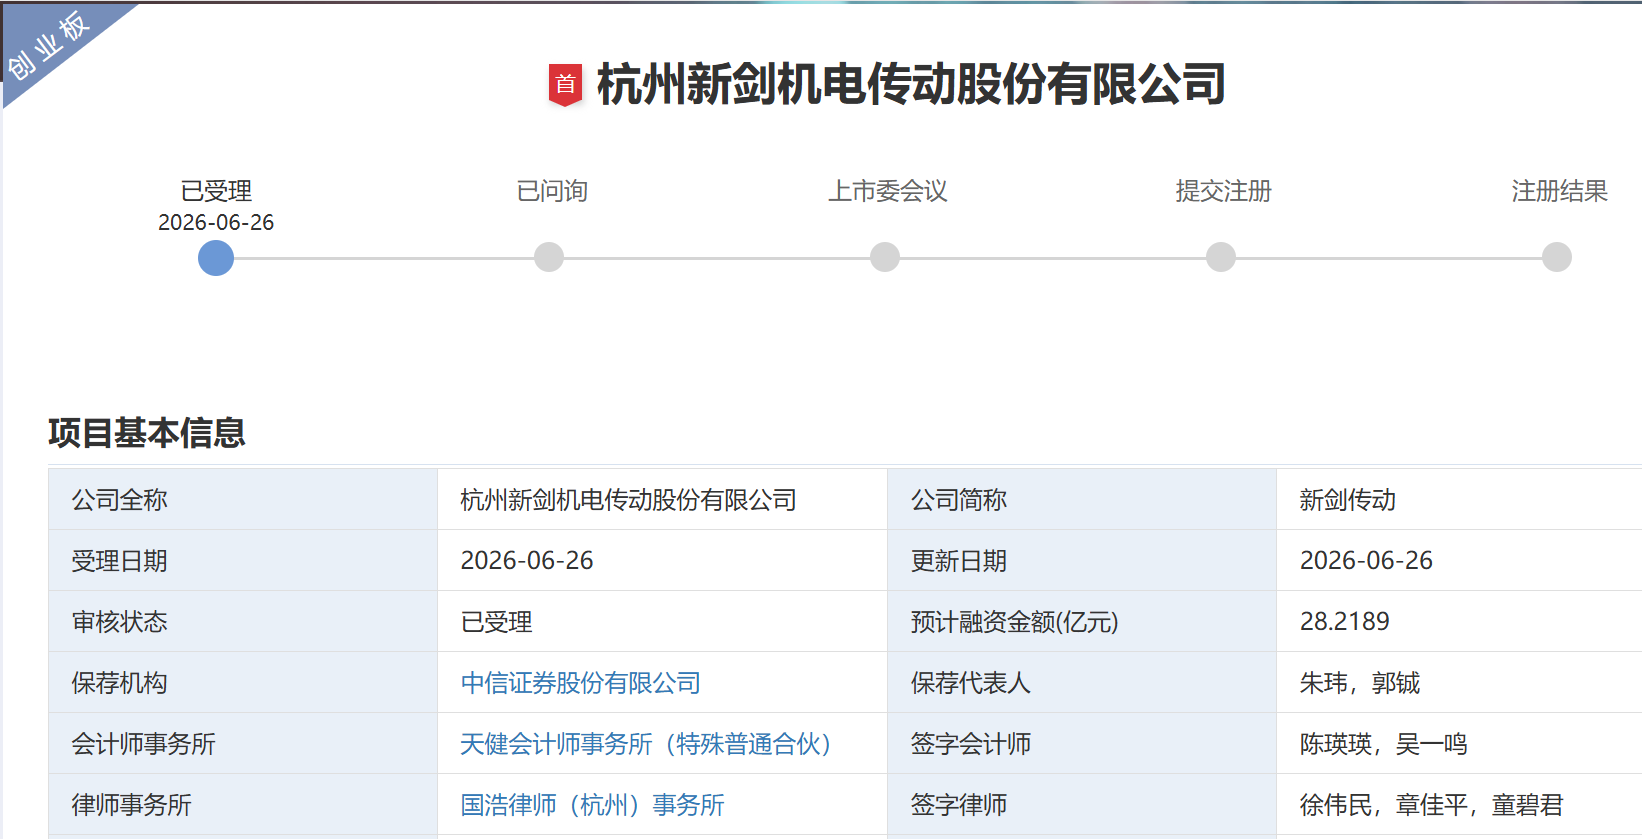This screenshot has height=839, width=1642.
Task: Click the 创业板 corner ribbon
Action: click(50, 45)
